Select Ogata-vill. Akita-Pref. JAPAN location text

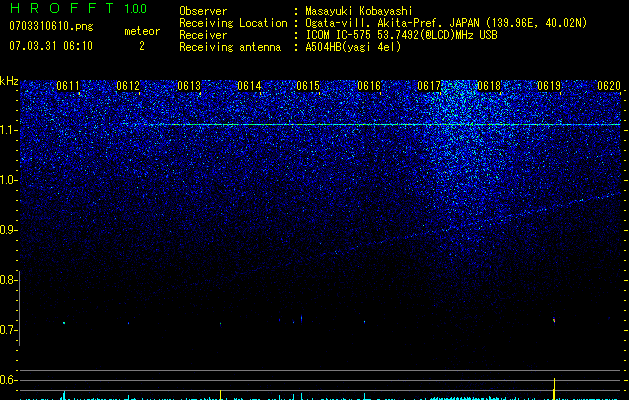pyautogui.click(x=446, y=23)
